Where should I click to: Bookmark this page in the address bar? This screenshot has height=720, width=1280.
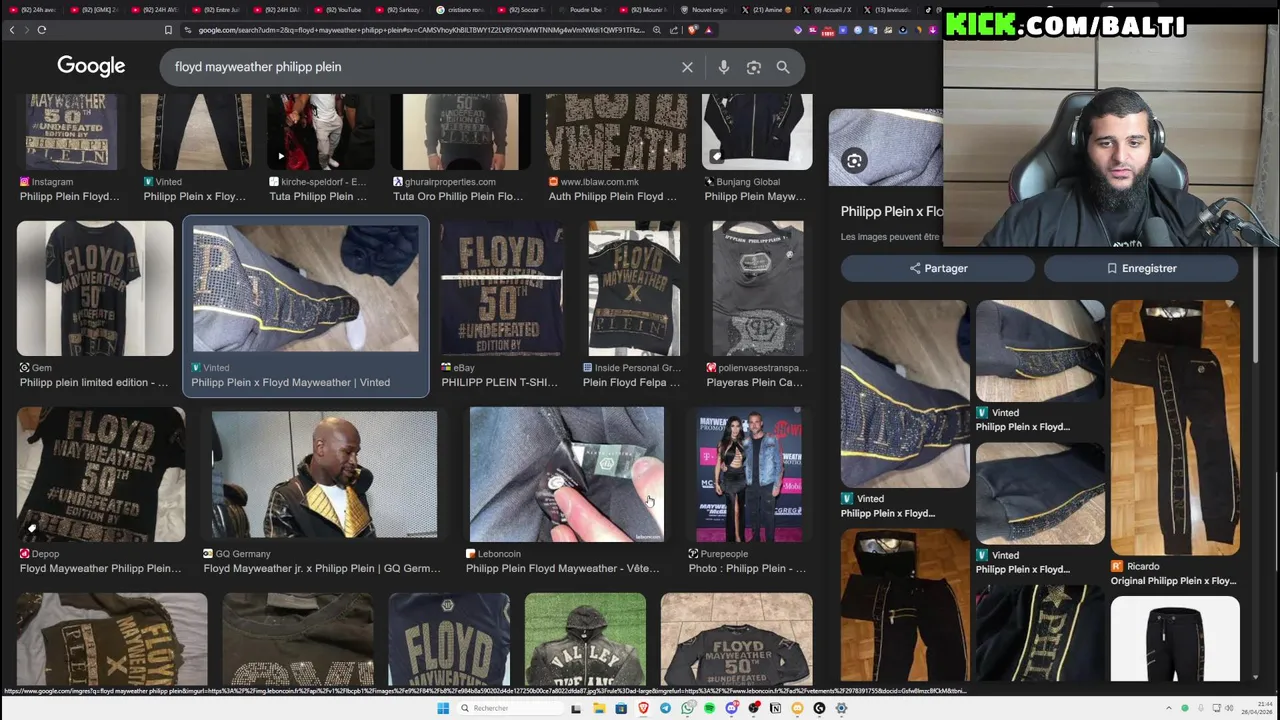168,30
